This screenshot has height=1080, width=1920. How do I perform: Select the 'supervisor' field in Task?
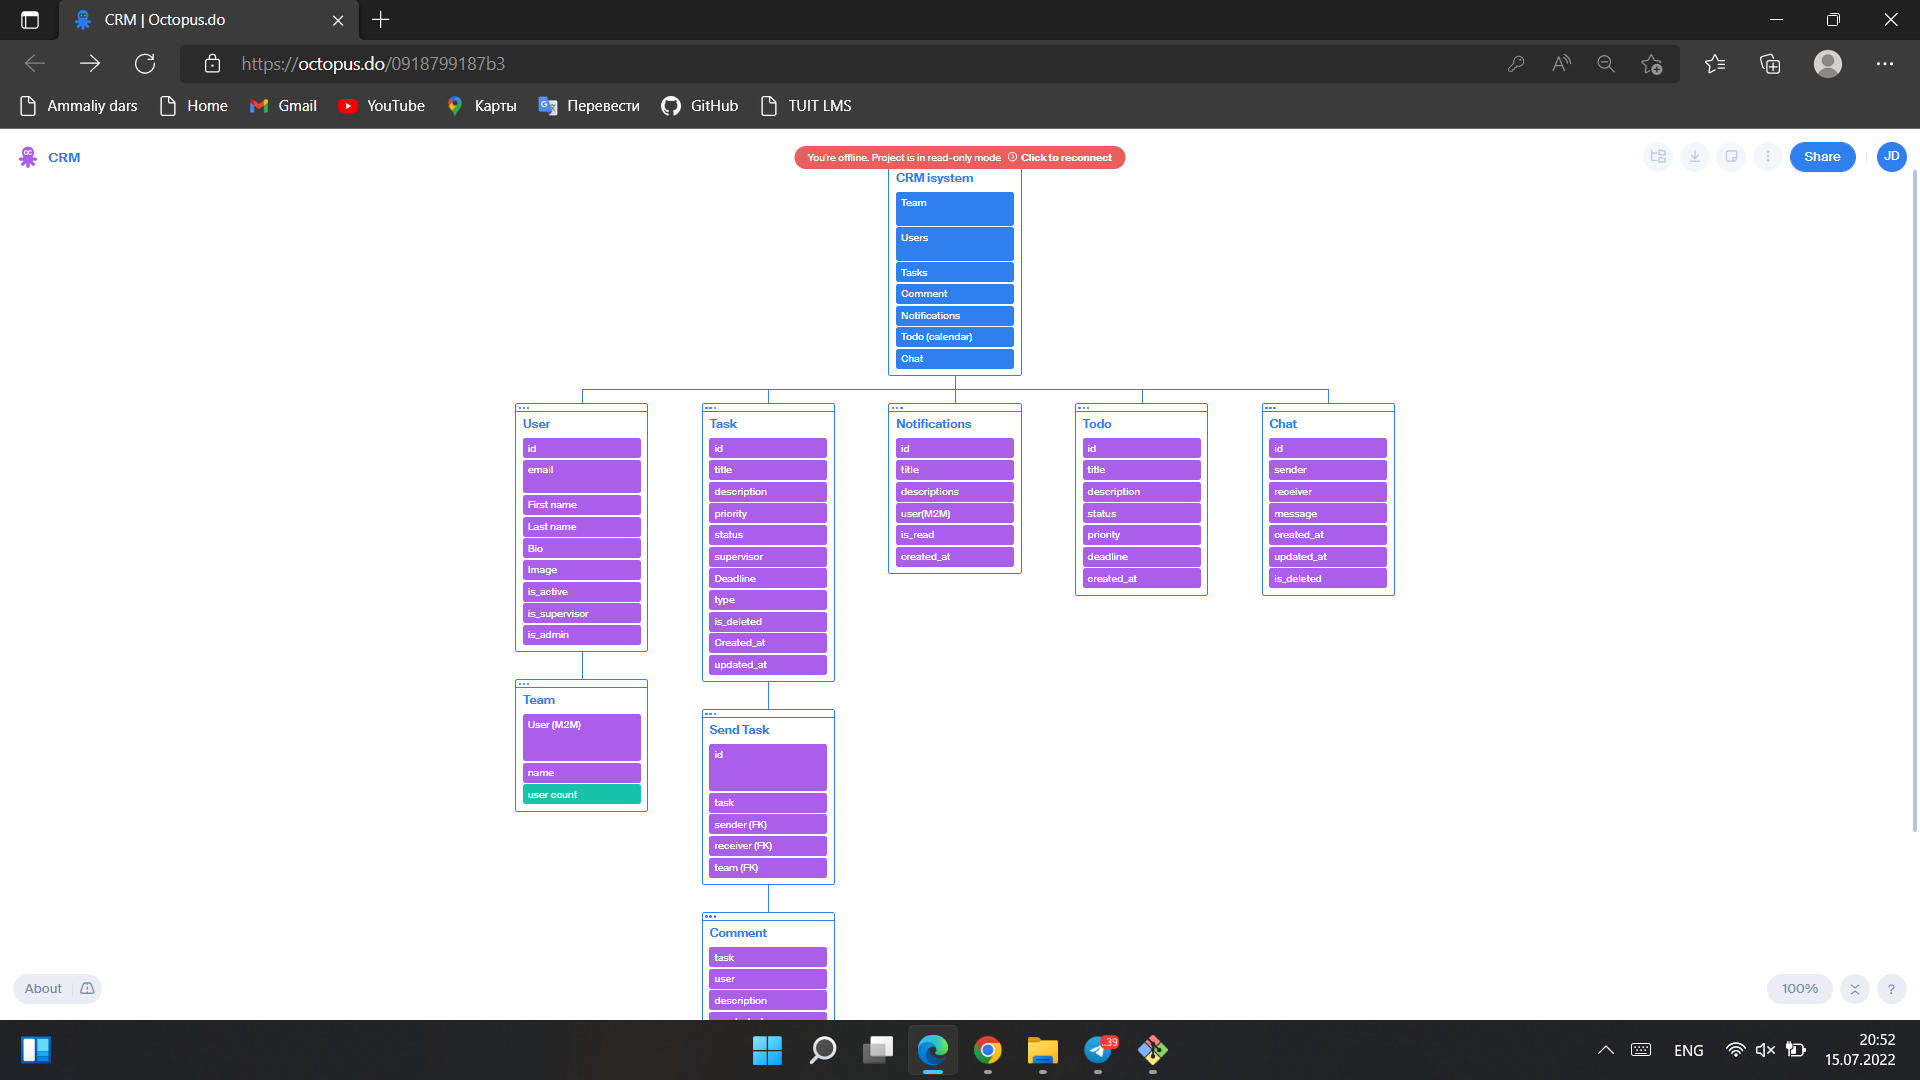(x=768, y=557)
